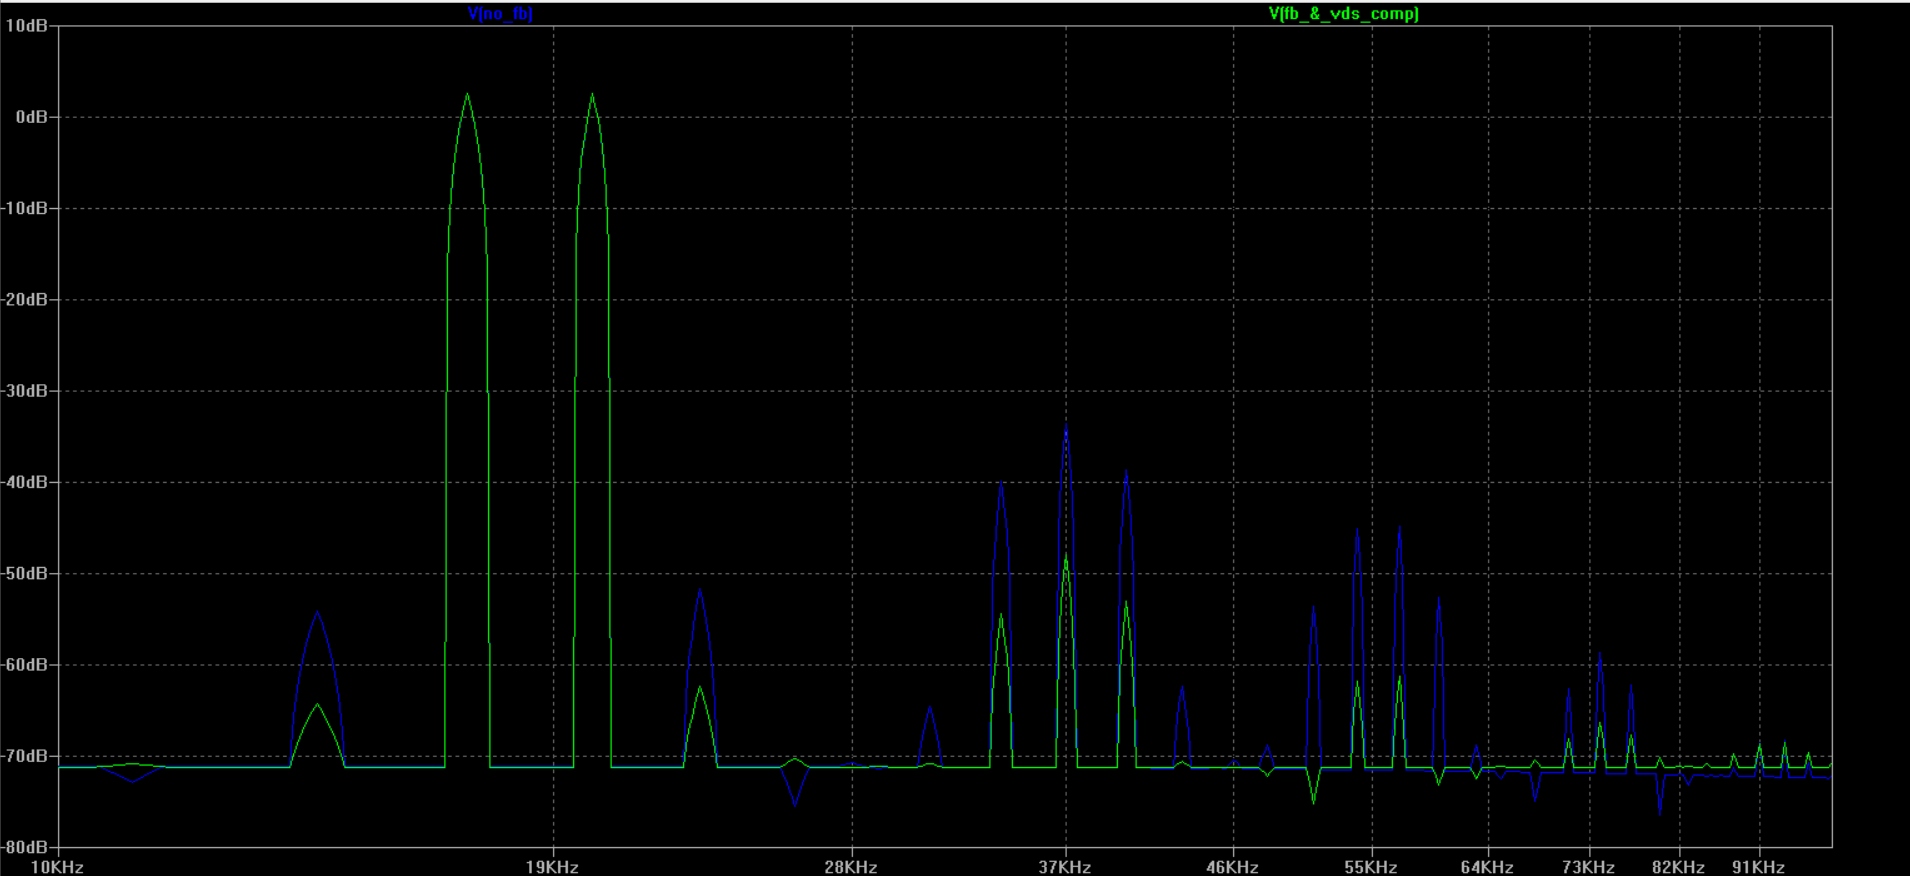Click the -30dB vertical axis label

point(24,391)
